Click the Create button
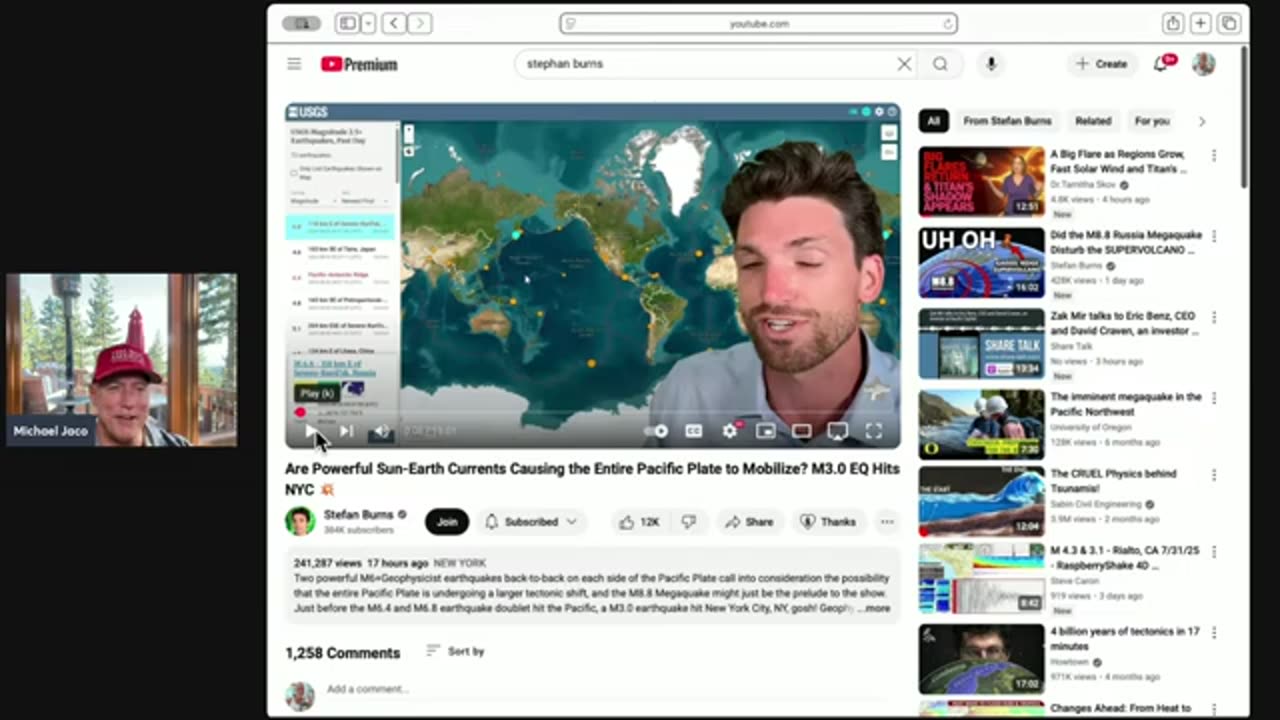 (1101, 64)
